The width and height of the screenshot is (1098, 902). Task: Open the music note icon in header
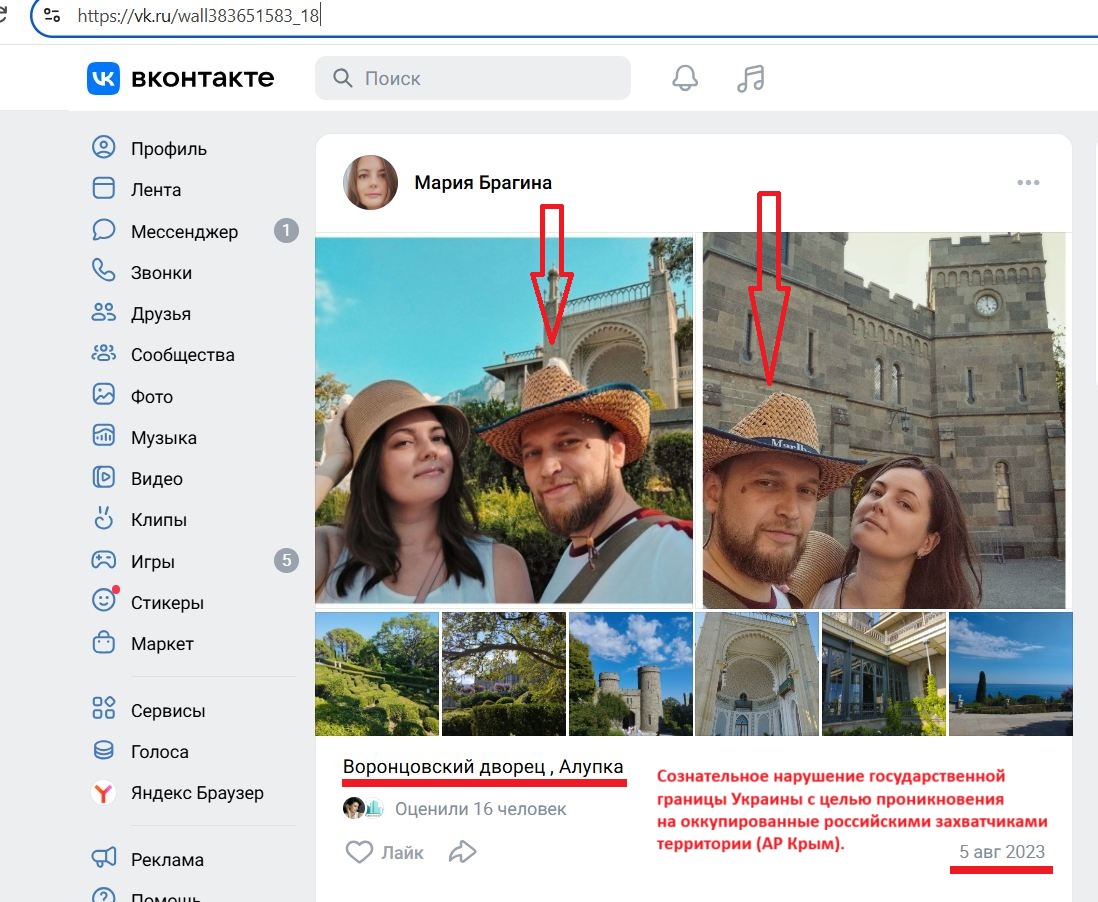[751, 78]
